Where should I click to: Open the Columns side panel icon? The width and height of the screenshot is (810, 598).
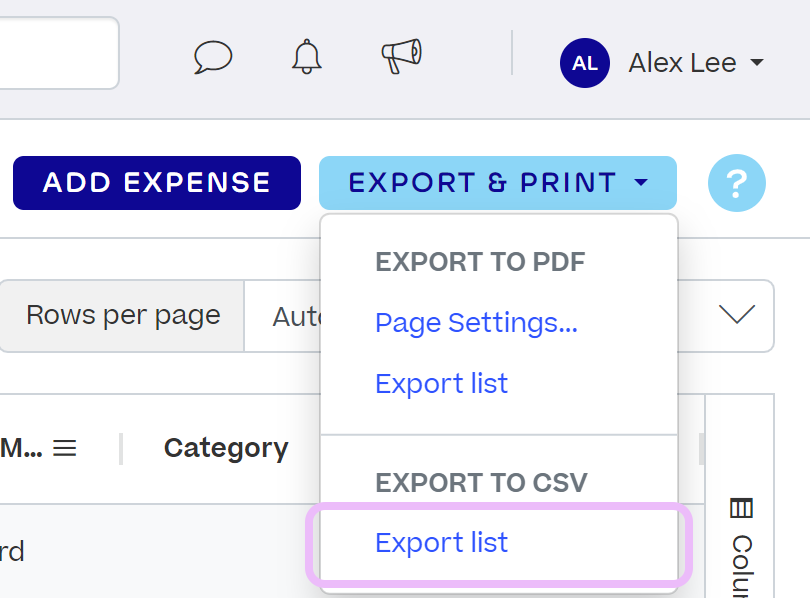click(741, 508)
